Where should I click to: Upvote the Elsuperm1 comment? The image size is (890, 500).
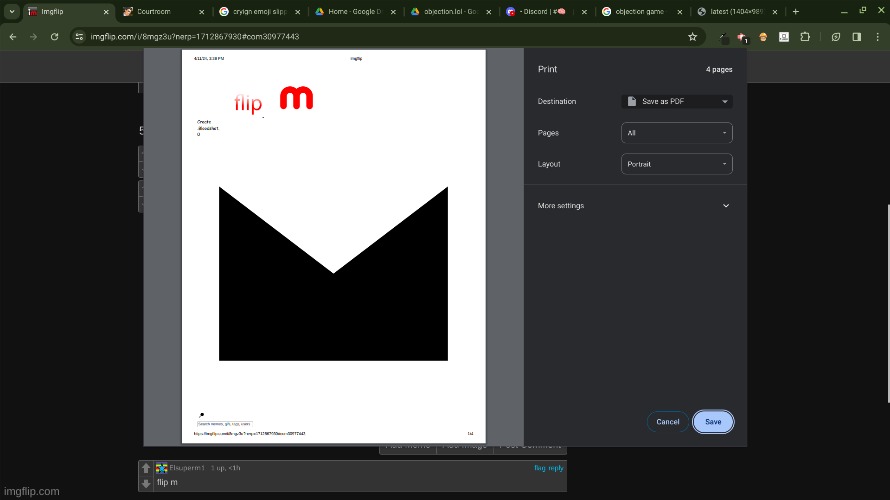coord(146,468)
